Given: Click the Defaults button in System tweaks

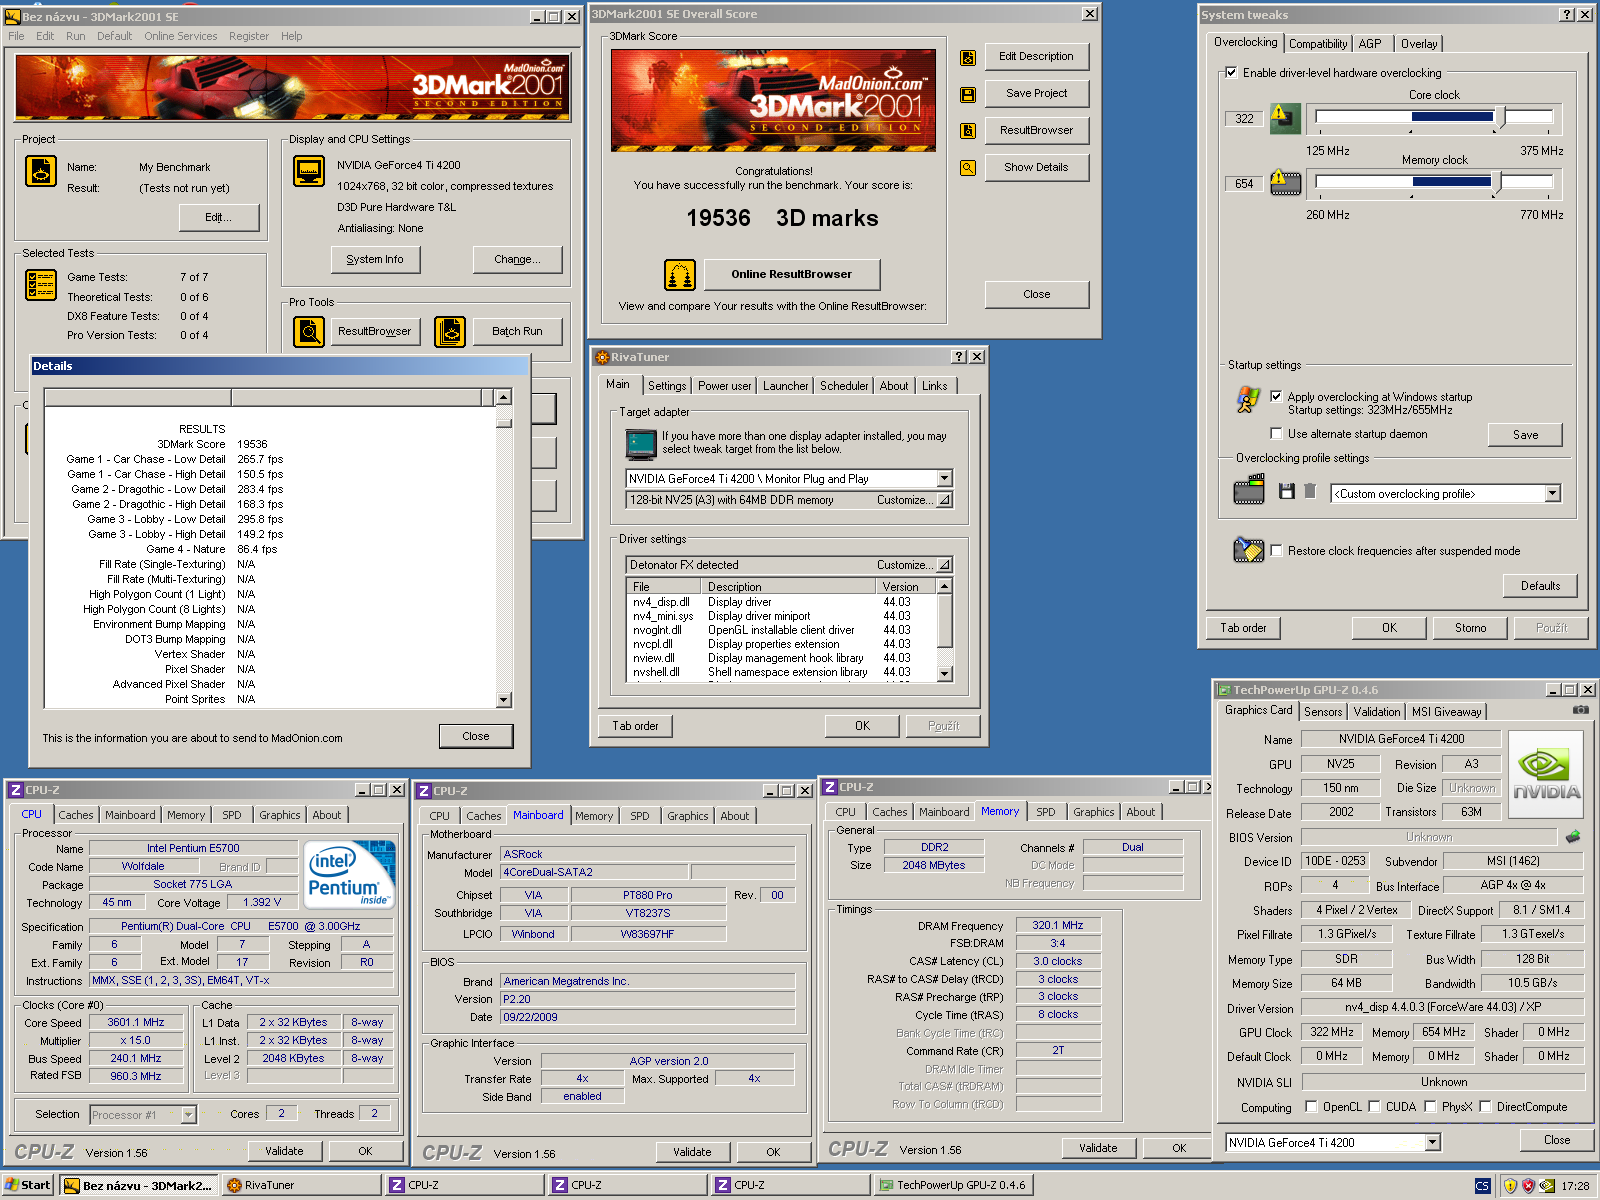Looking at the screenshot, I should (x=1540, y=586).
